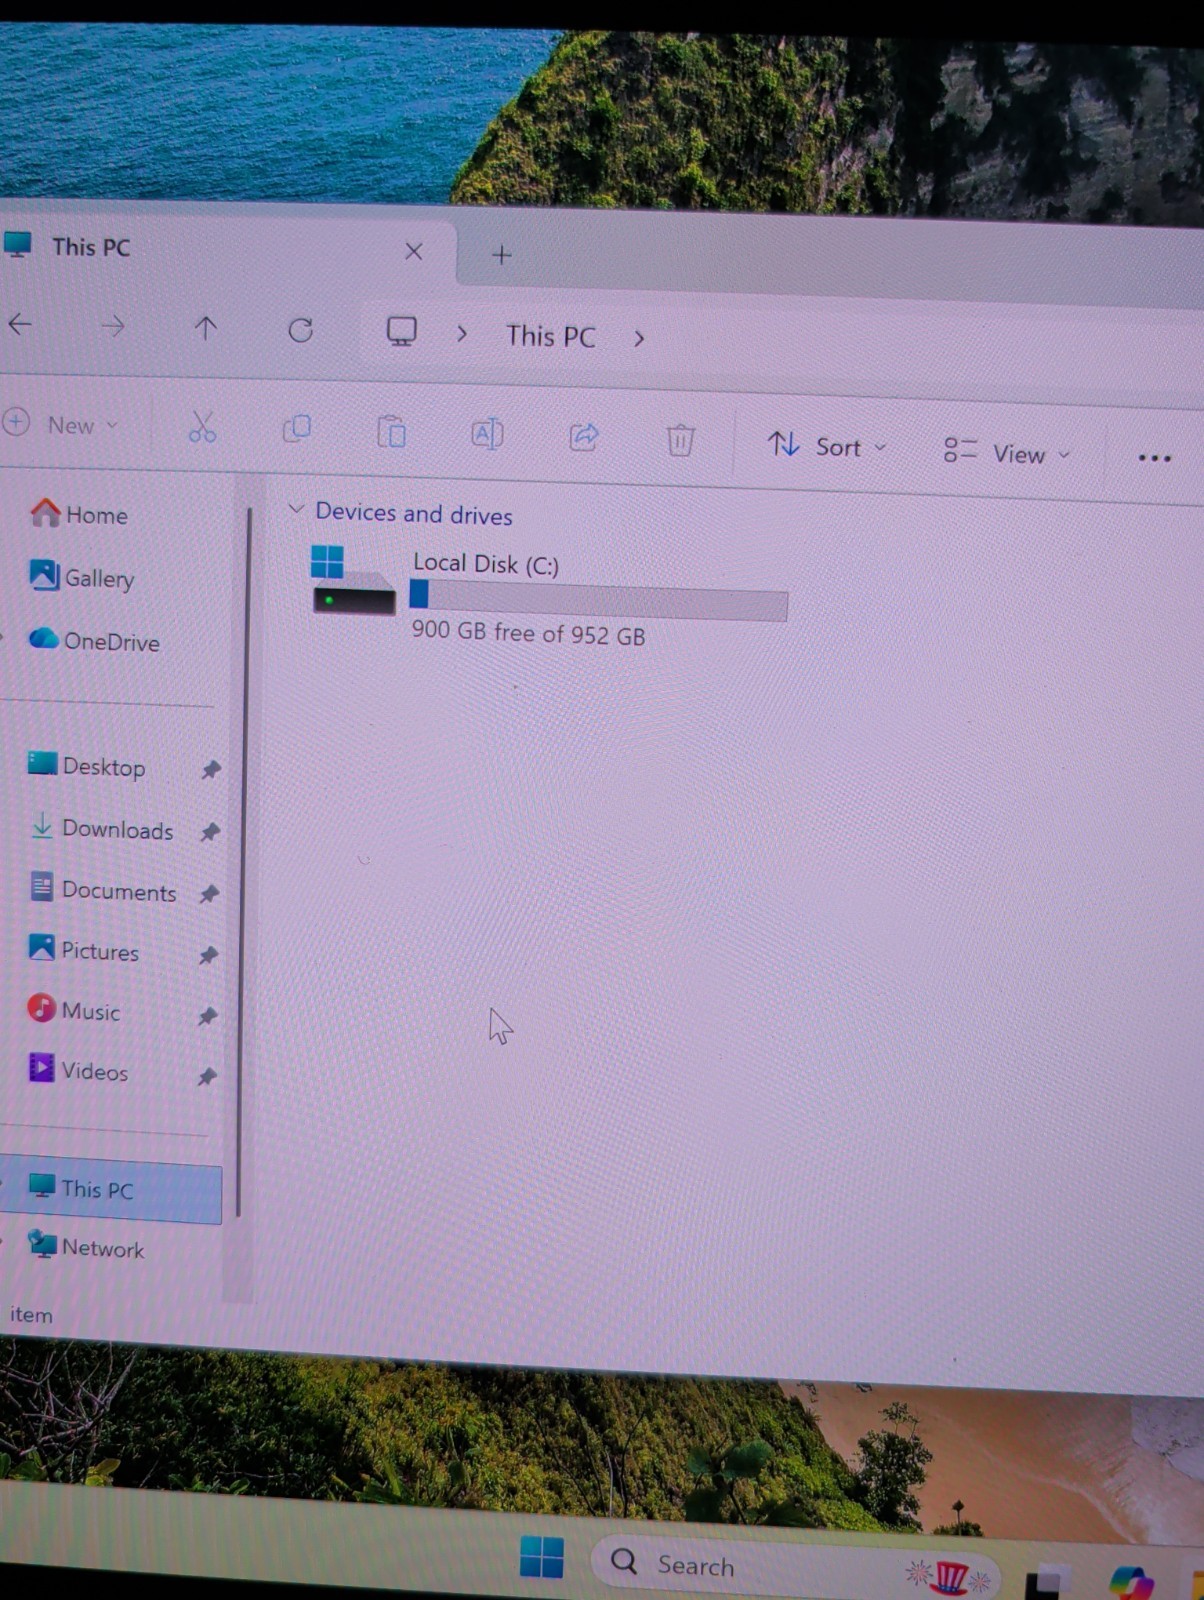
Task: Click the pin icon next to Documents
Action: pyautogui.click(x=208, y=893)
